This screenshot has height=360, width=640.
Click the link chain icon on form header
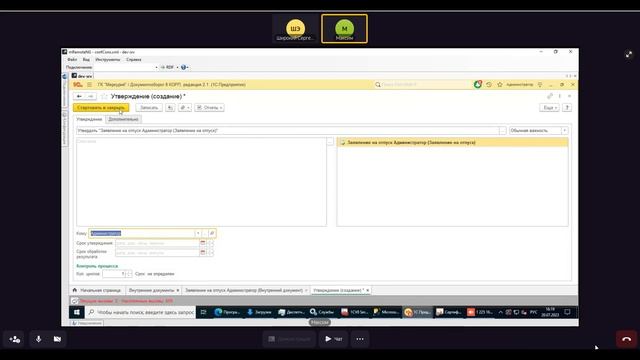point(550,96)
